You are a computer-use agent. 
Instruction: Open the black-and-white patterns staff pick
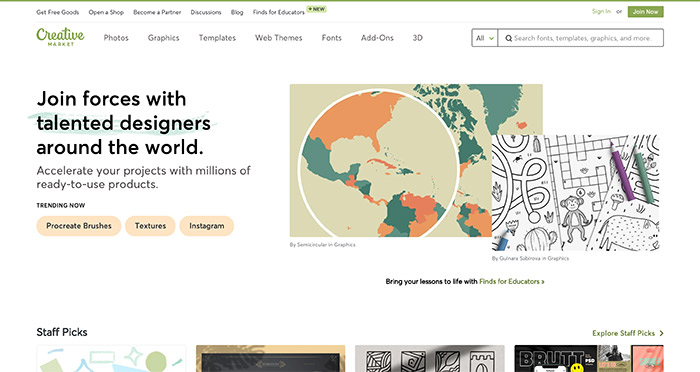click(x=430, y=359)
